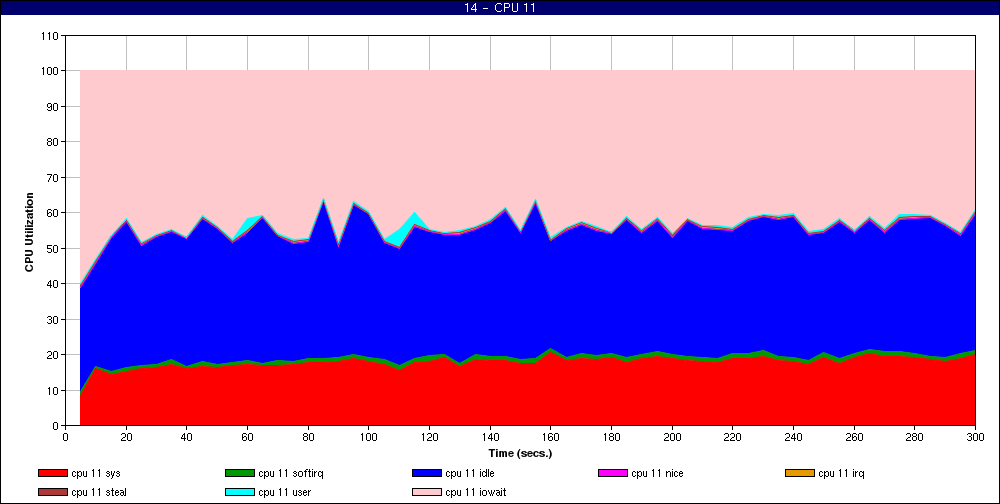Screen dimensions: 1000x504
Task: Click the blue cpu 11 idle legend swatch
Action: point(427,473)
